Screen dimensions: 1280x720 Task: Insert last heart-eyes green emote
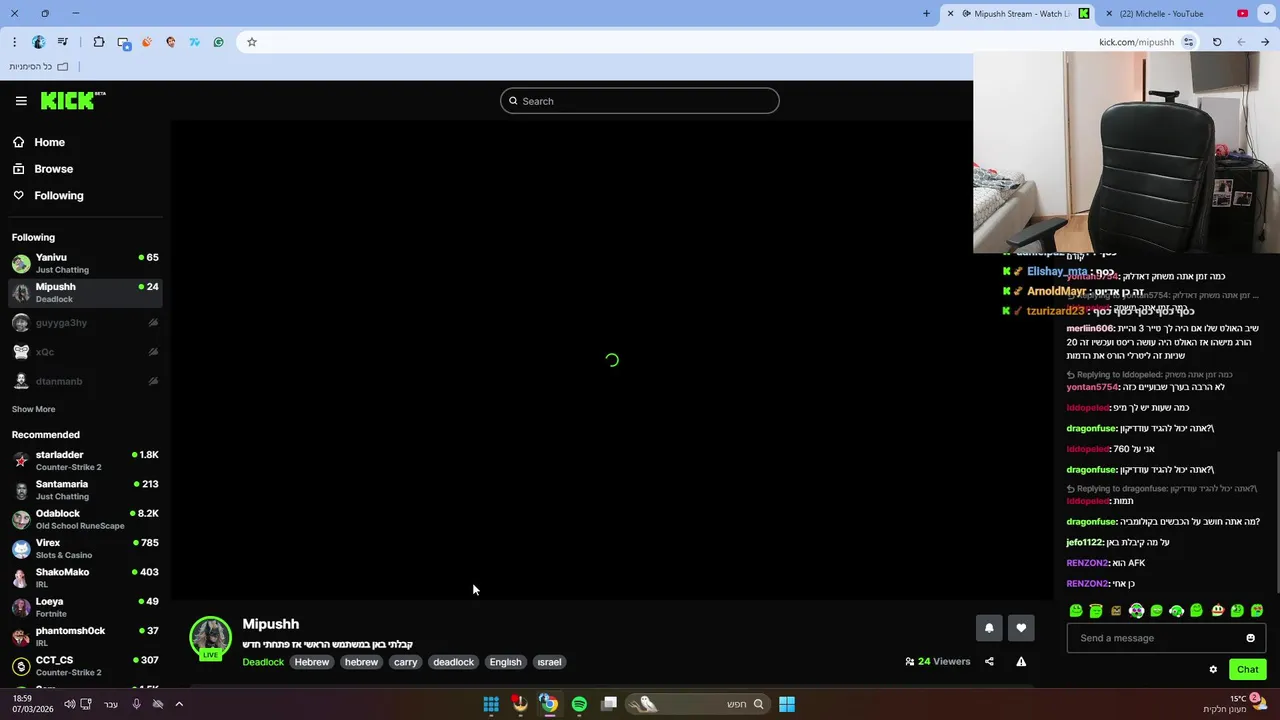pyautogui.click(x=1257, y=610)
